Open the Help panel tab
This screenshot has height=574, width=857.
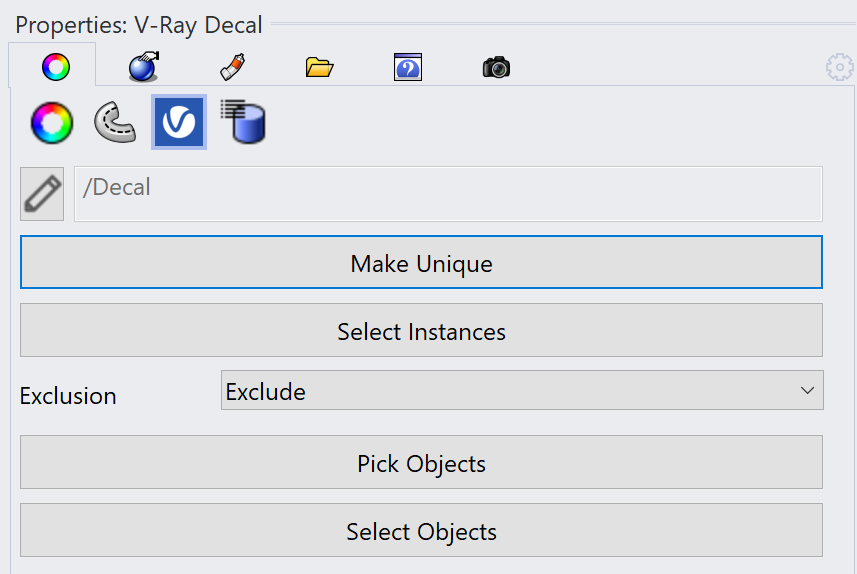tap(408, 67)
